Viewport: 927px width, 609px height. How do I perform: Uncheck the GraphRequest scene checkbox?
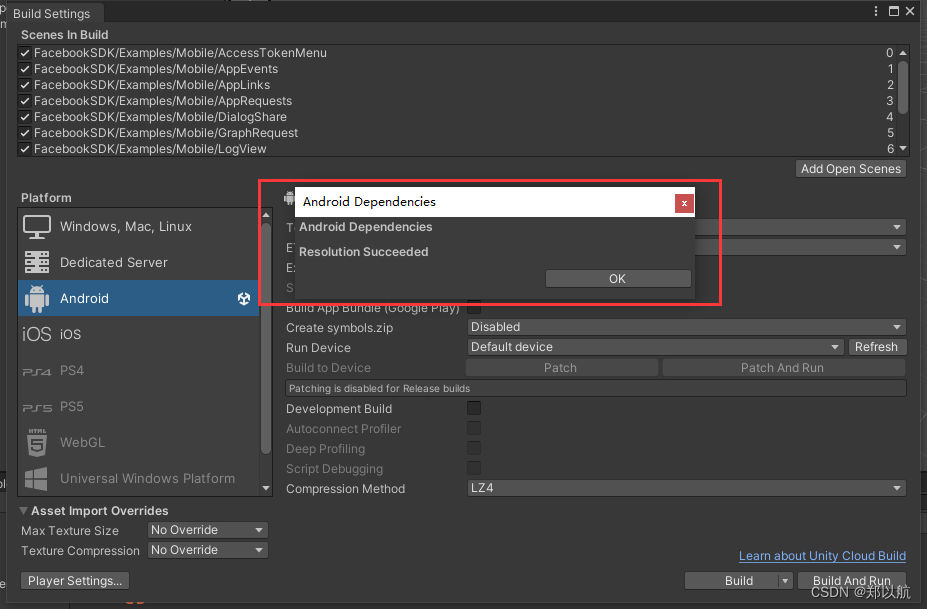click(x=25, y=133)
